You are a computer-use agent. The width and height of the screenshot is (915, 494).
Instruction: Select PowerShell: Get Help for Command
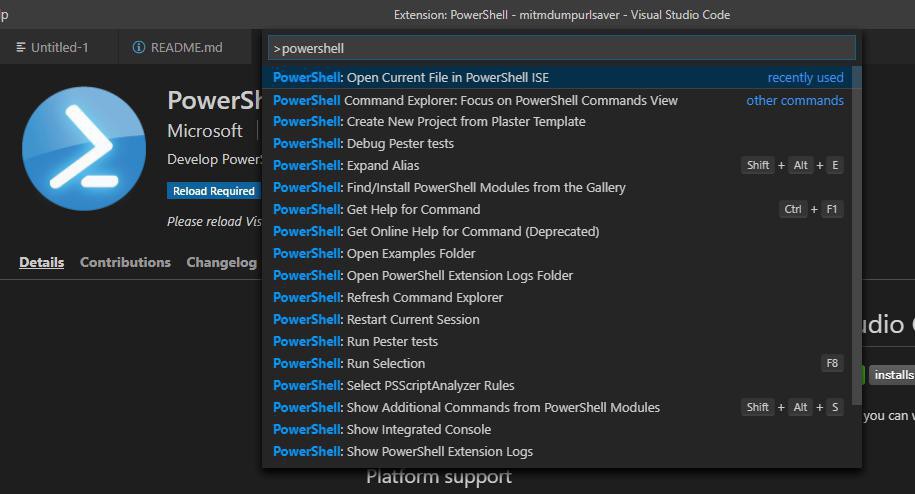pos(557,209)
